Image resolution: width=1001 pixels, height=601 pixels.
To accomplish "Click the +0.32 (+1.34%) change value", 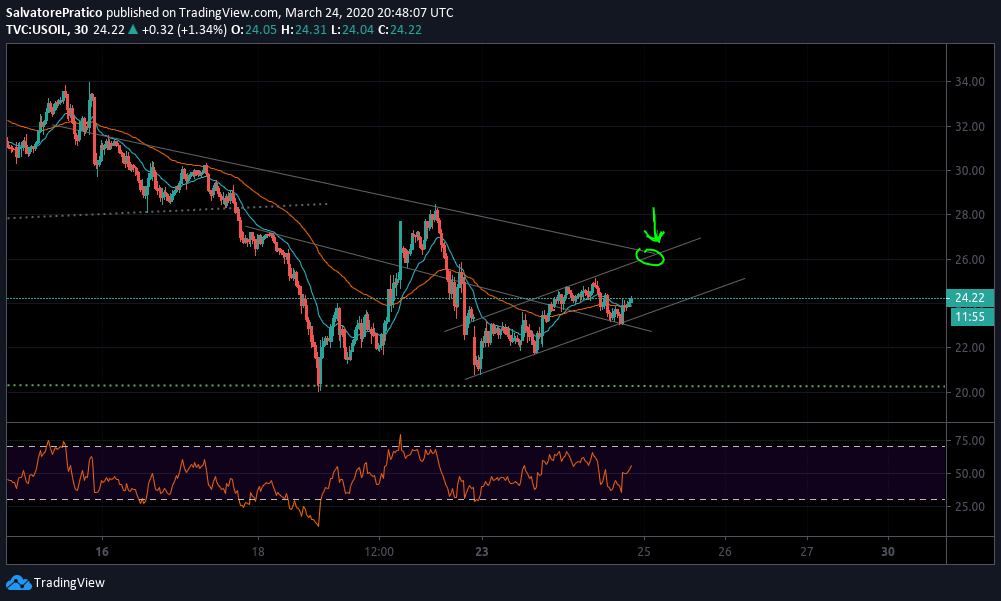I will point(184,29).
